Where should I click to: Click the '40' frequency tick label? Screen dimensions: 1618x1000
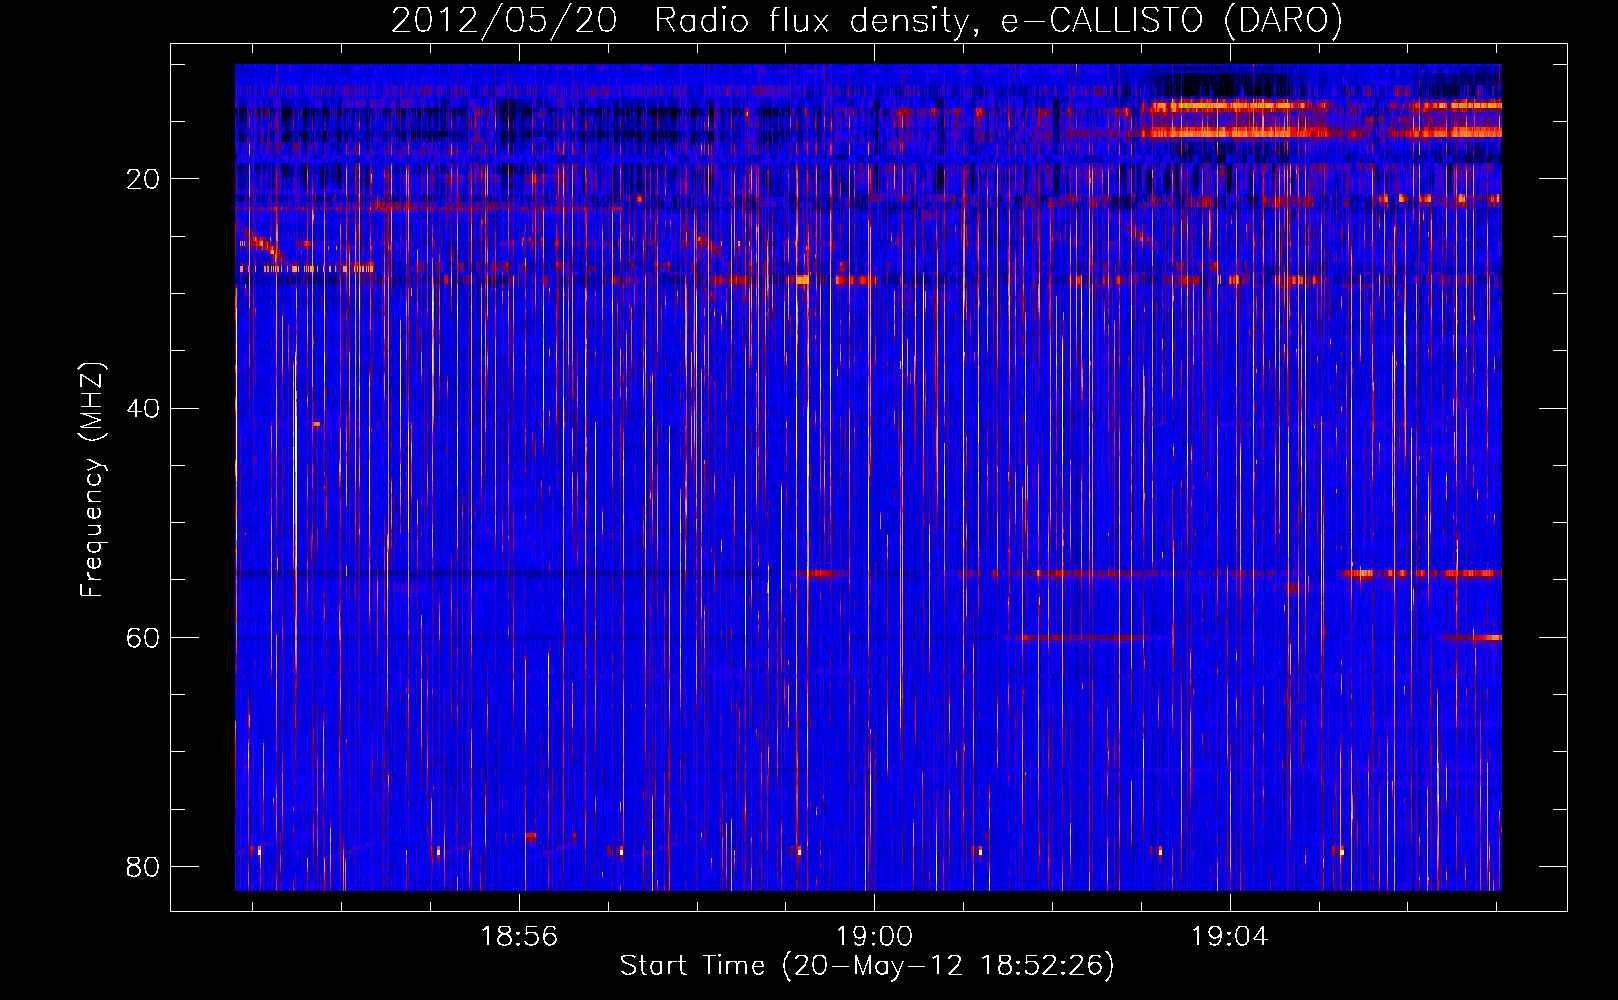[x=143, y=409]
